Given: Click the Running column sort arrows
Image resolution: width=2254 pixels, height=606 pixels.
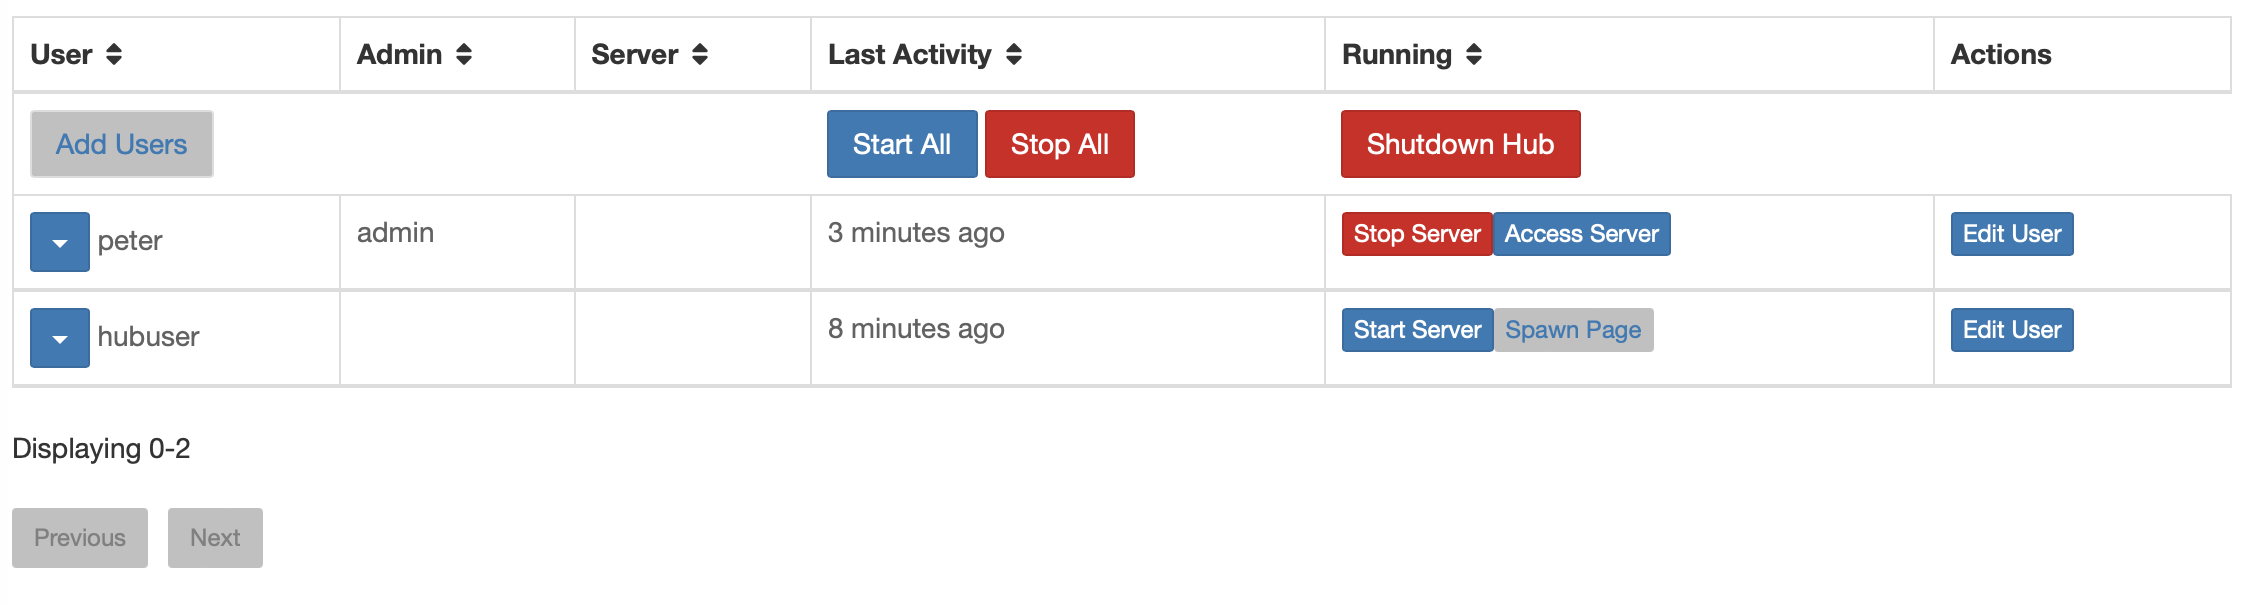Looking at the screenshot, I should 1474,55.
